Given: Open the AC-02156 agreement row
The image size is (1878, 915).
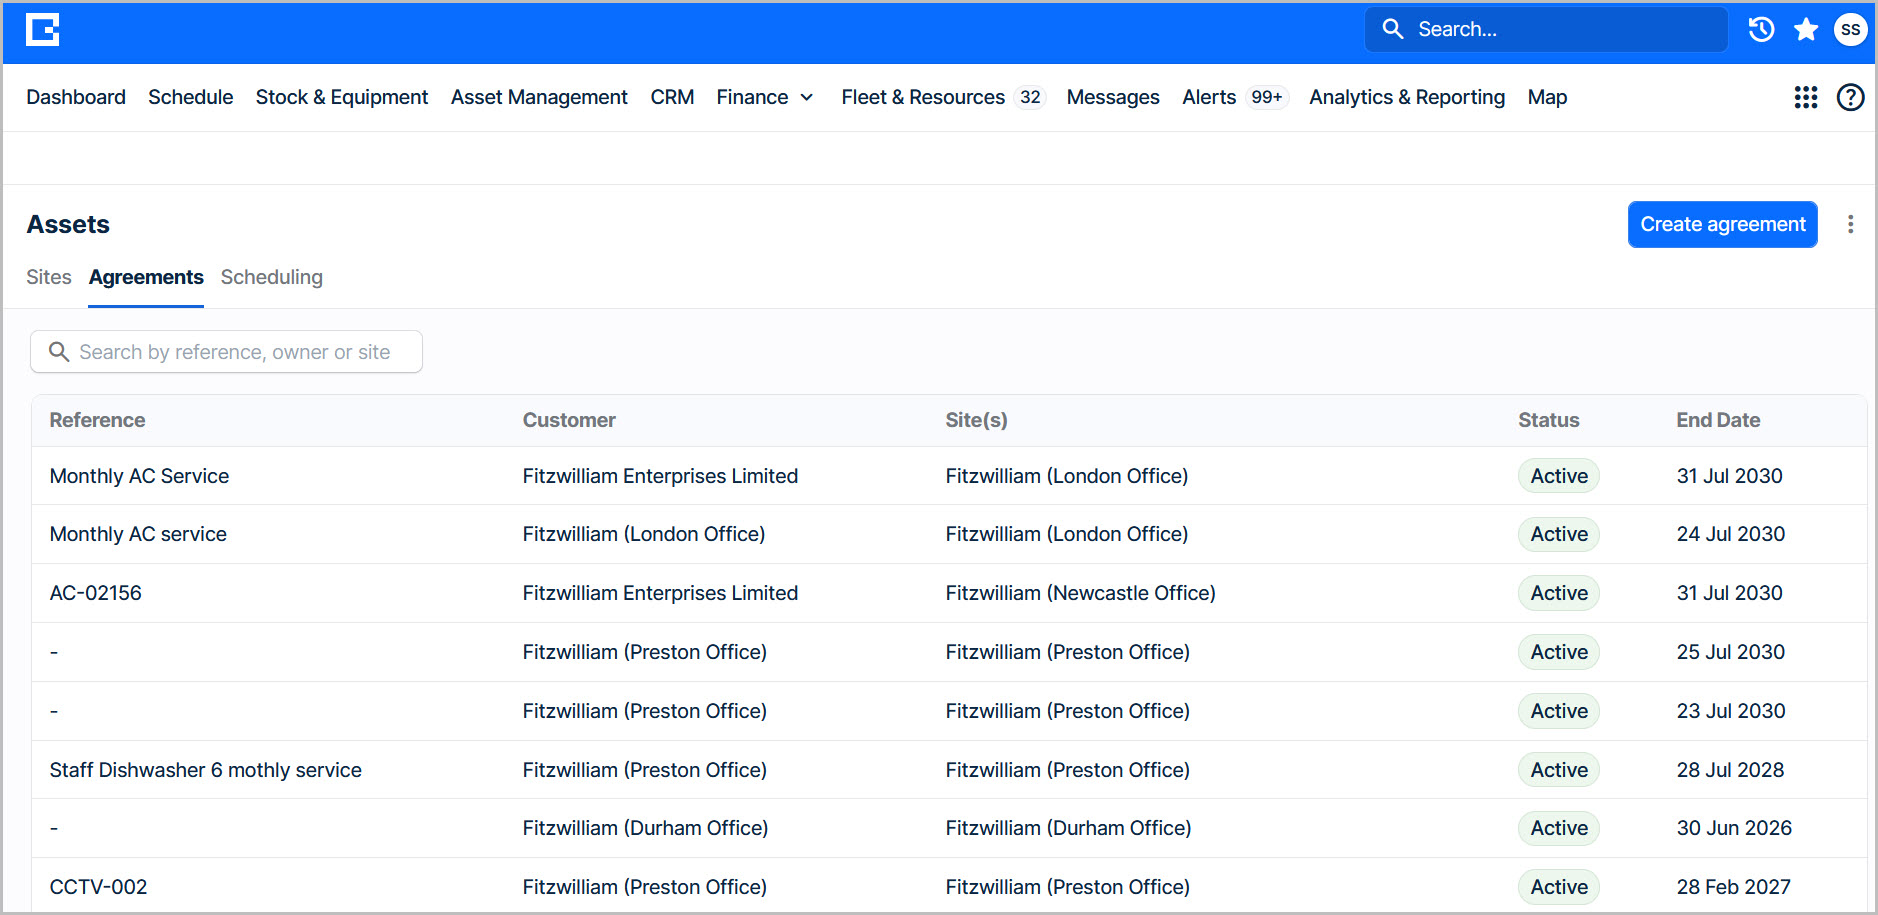Looking at the screenshot, I should pyautogui.click(x=950, y=593).
